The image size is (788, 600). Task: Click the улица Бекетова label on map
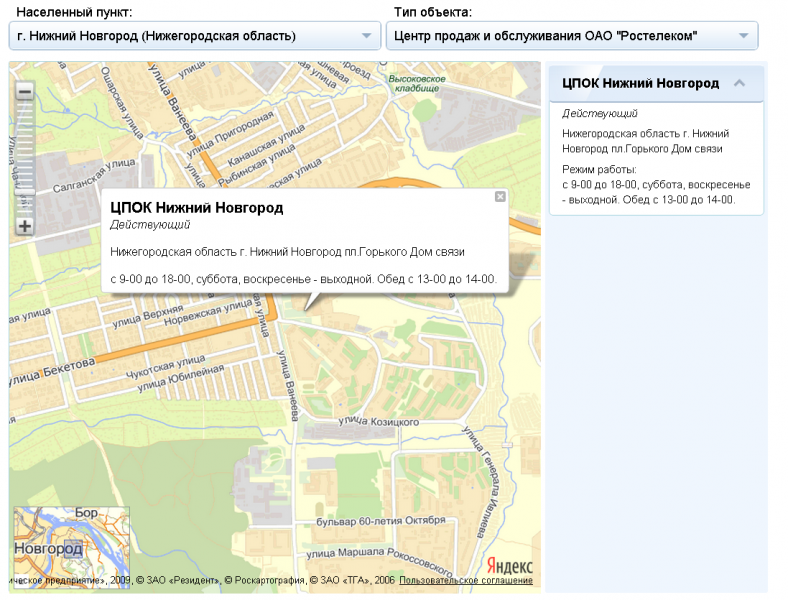coord(52,373)
